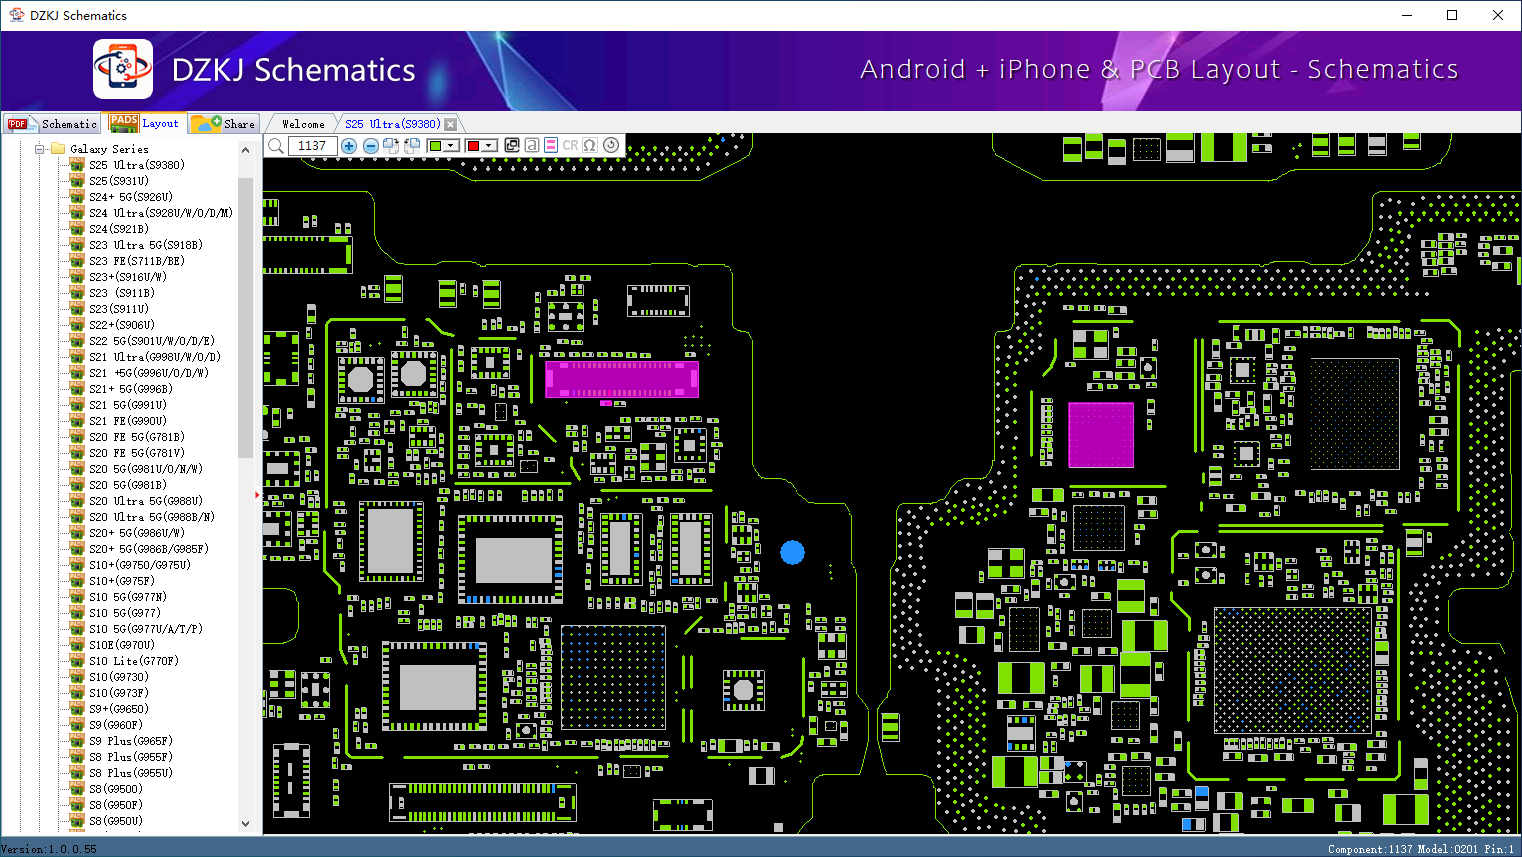Switch to the Welcome document tab
The image size is (1522, 857).
coord(303,124)
